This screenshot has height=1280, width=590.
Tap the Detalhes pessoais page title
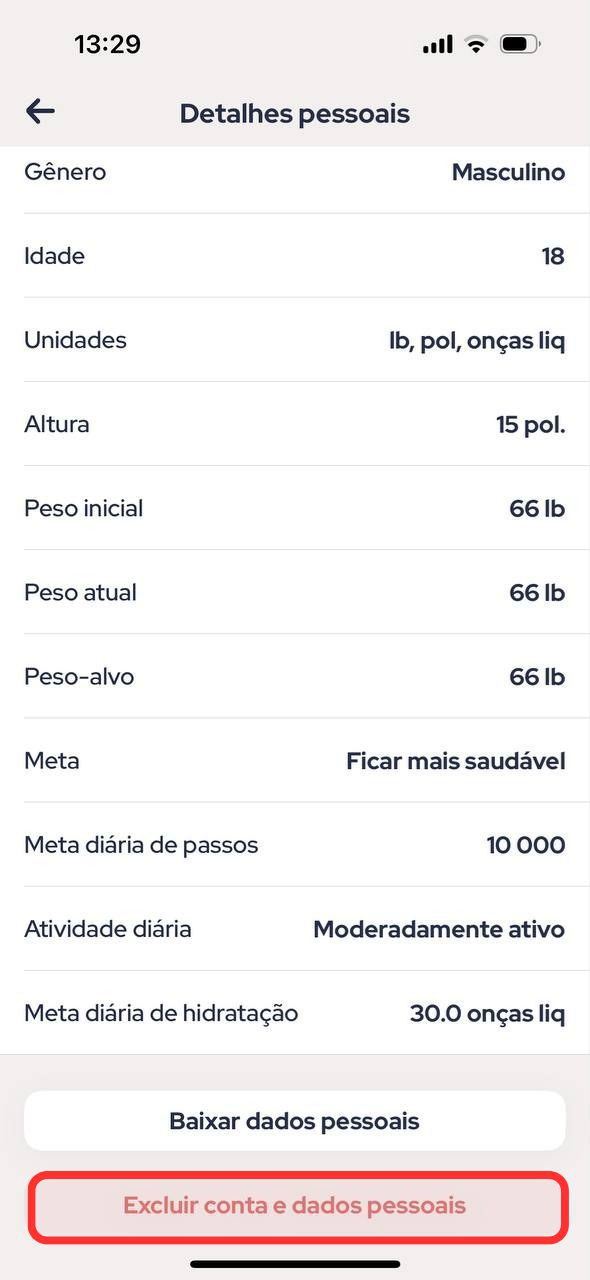click(x=295, y=113)
